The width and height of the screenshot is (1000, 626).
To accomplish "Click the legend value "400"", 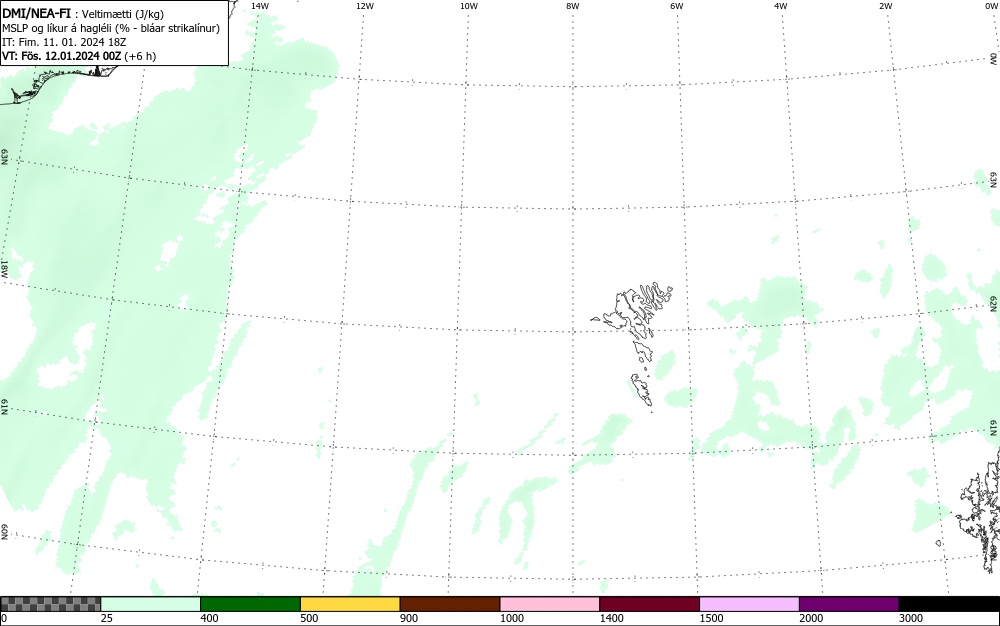I will 209,618.
